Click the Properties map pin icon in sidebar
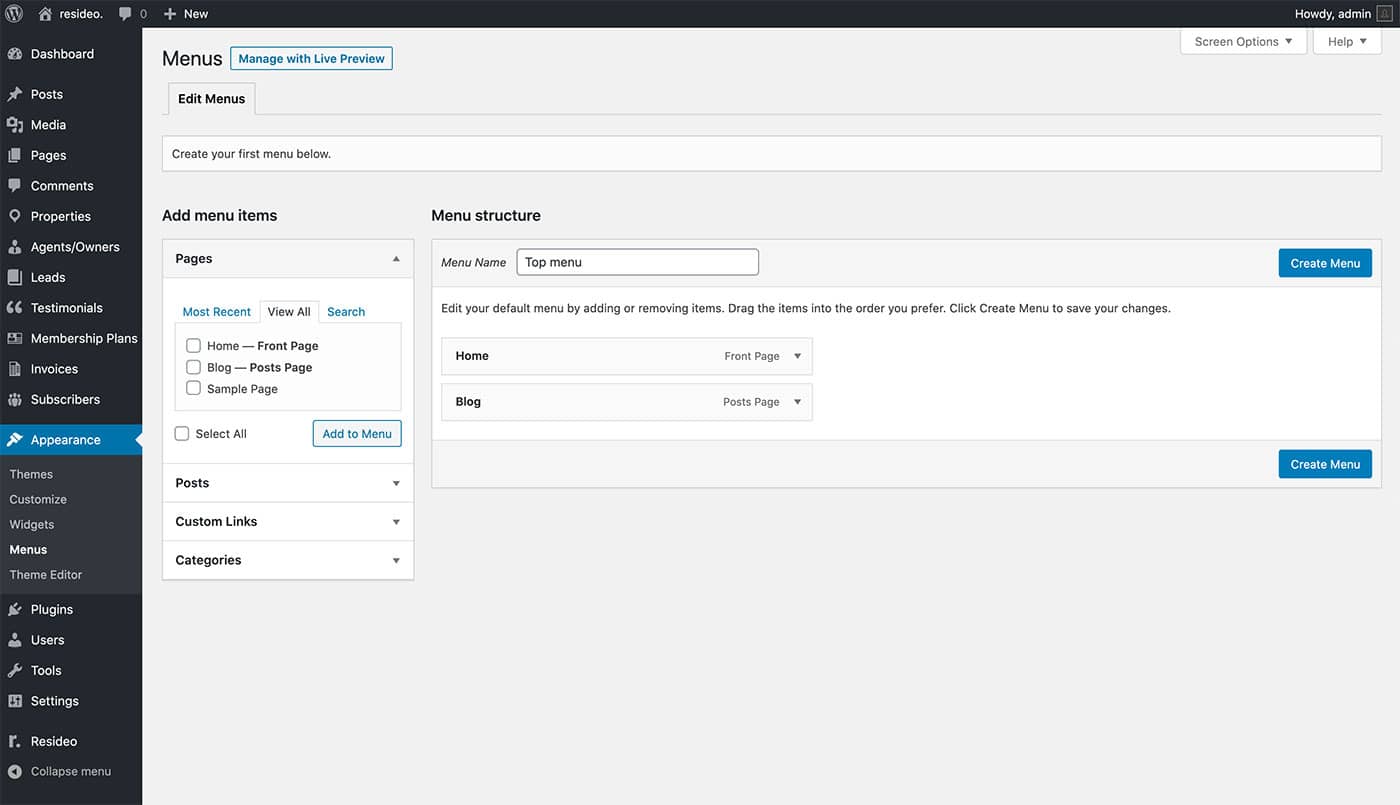The height and width of the screenshot is (805, 1400). [x=14, y=216]
